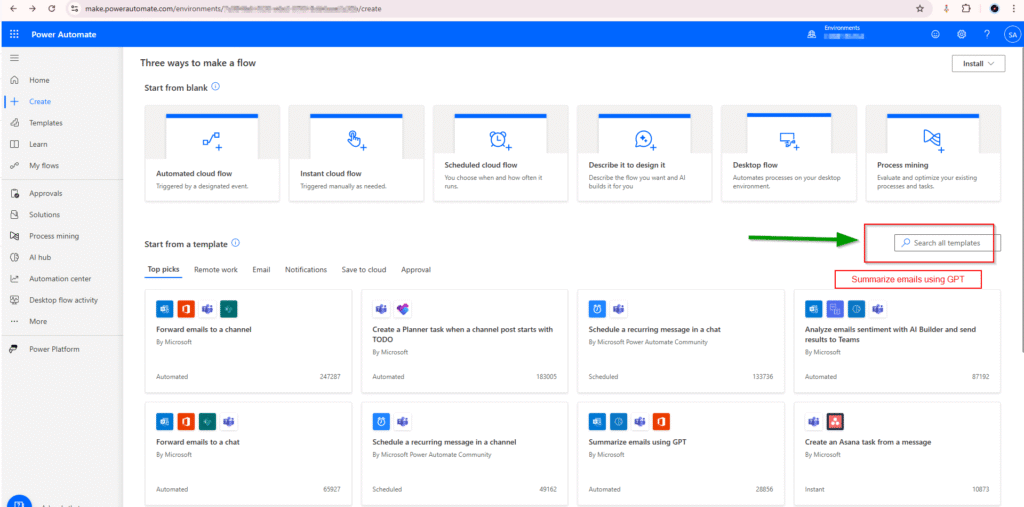
Task: Open the SA account avatar
Action: click(x=1012, y=34)
